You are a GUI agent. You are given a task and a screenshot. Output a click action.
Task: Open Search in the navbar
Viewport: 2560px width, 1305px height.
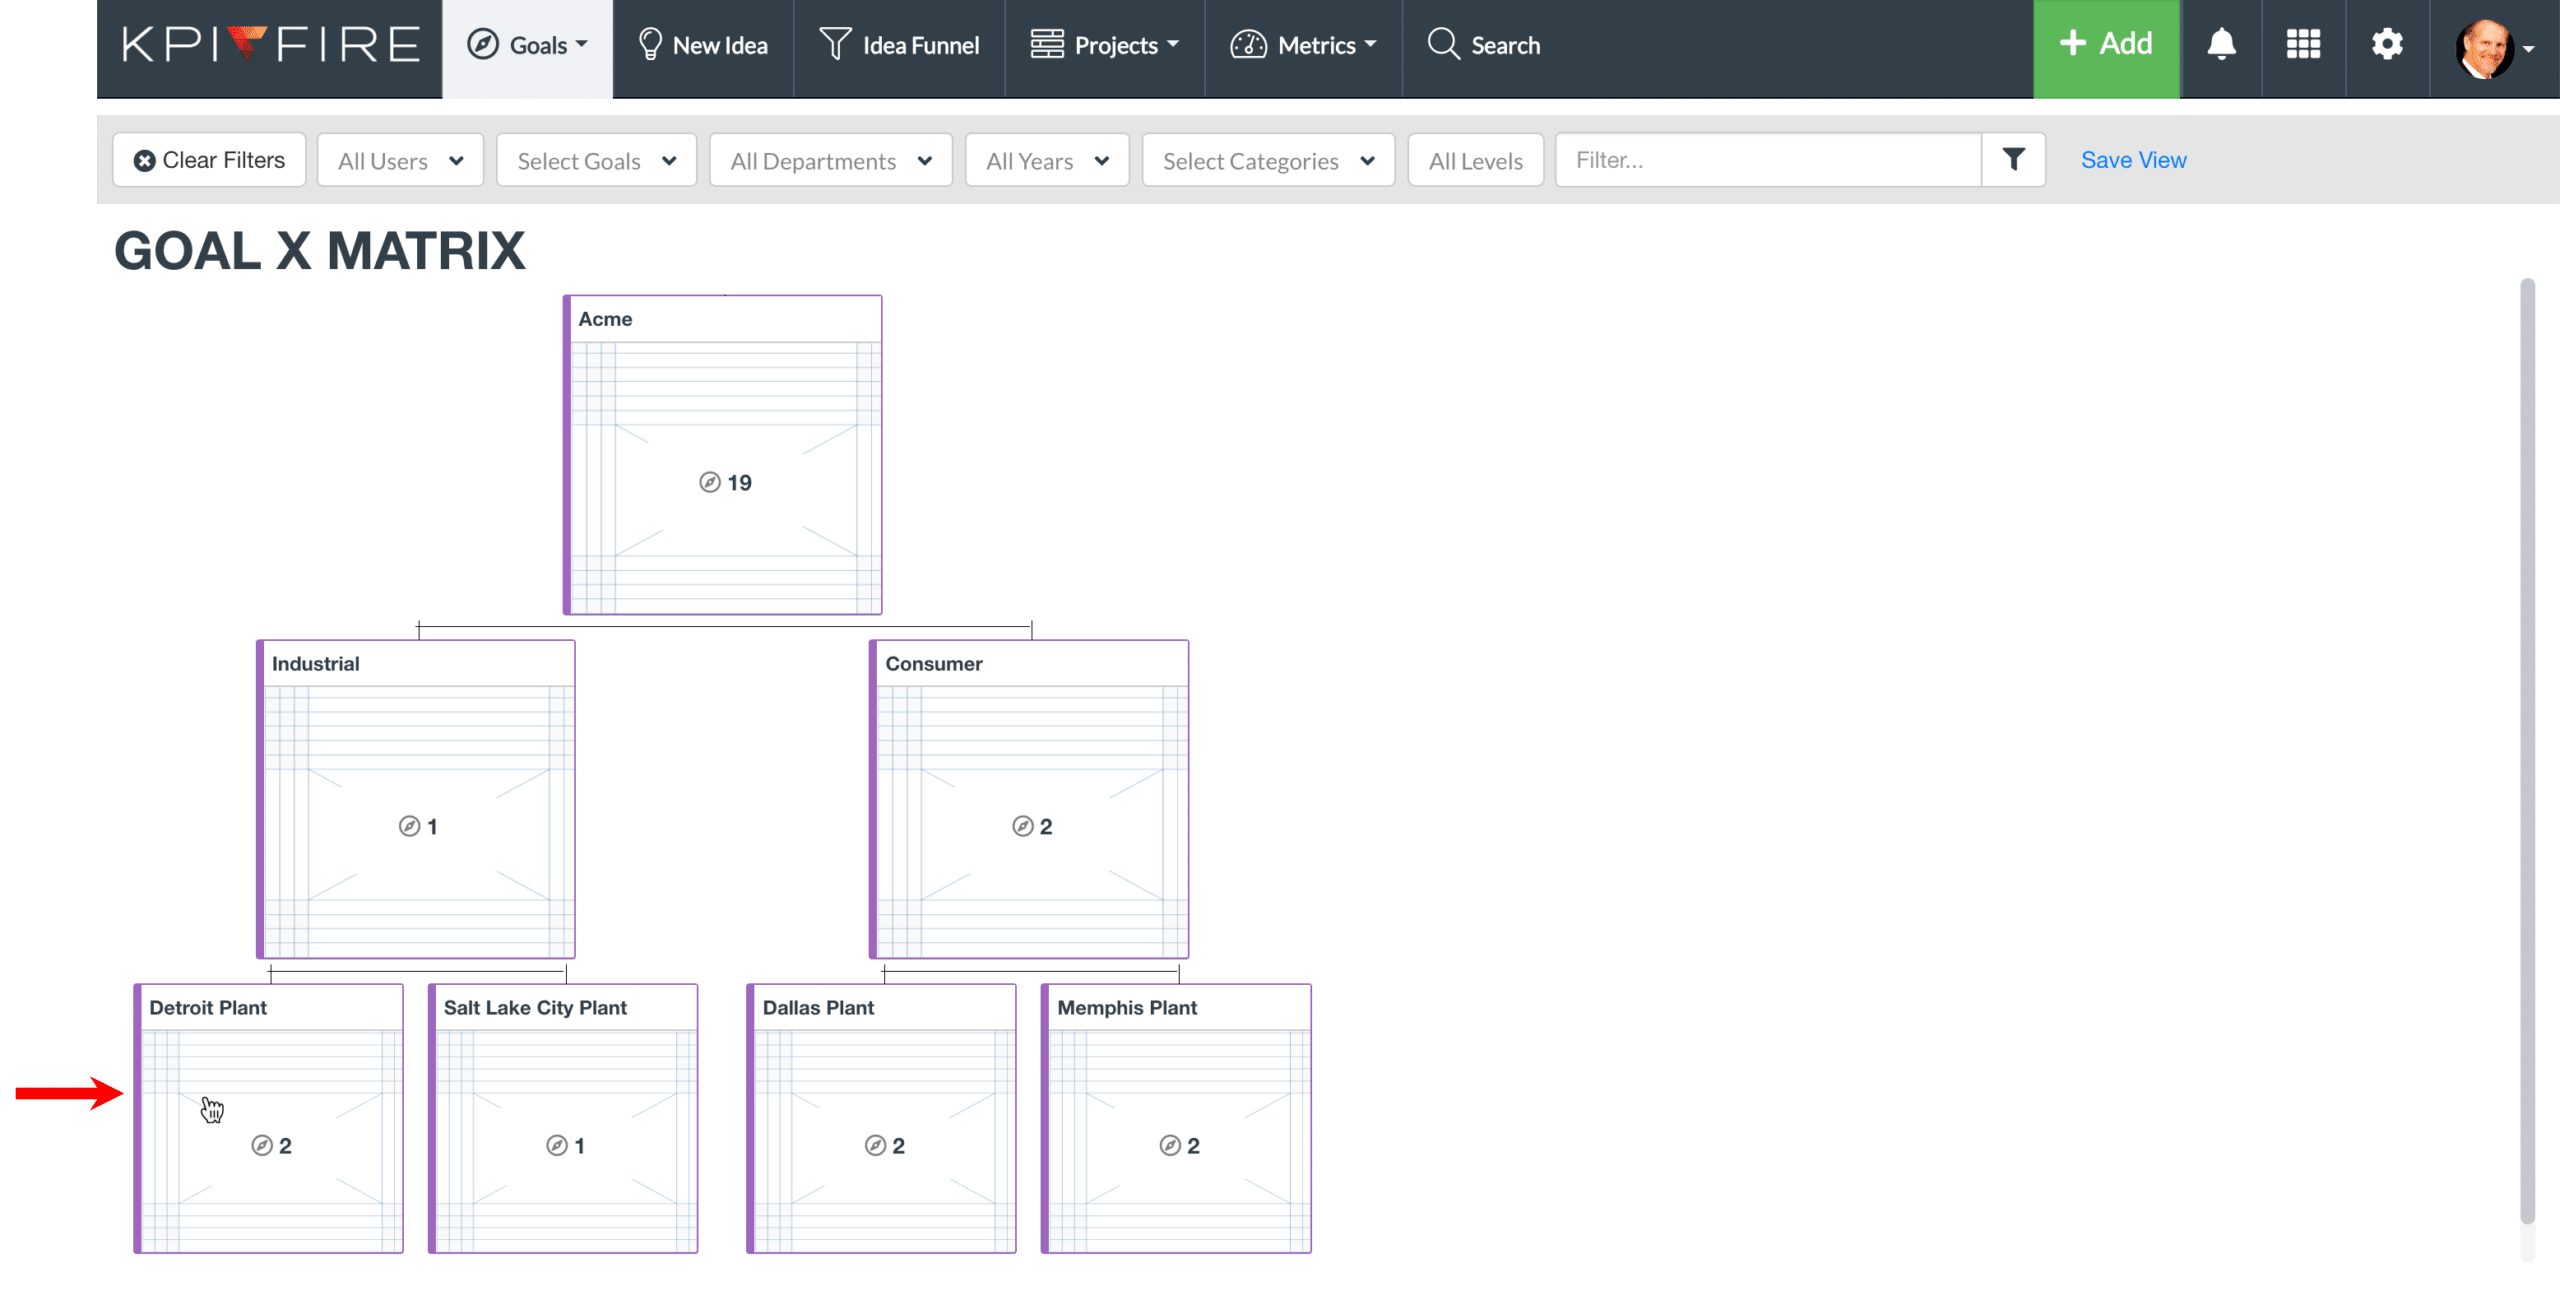[x=1484, y=46]
